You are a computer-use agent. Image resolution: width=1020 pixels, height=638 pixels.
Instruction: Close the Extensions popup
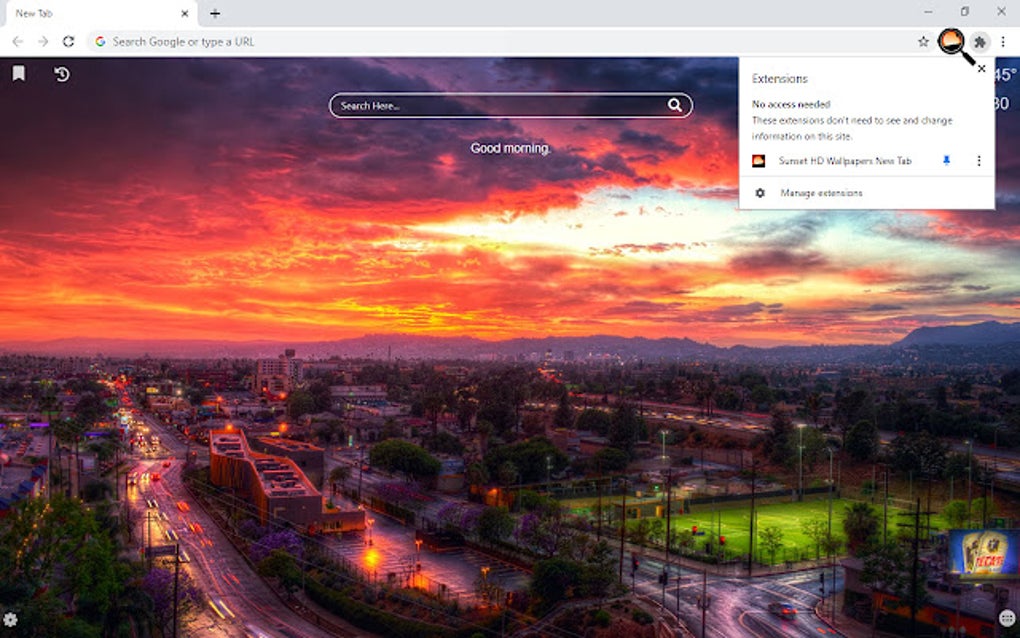(x=982, y=68)
